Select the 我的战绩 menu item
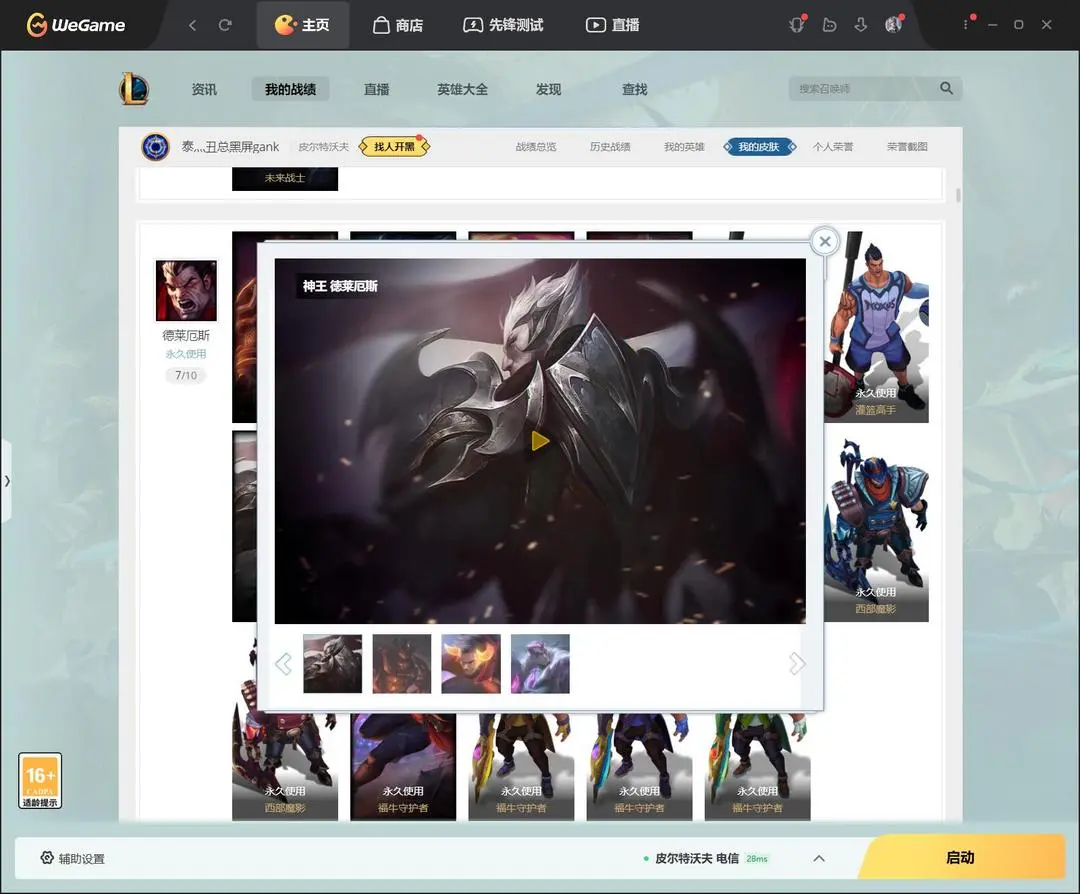This screenshot has width=1080, height=894. [290, 90]
